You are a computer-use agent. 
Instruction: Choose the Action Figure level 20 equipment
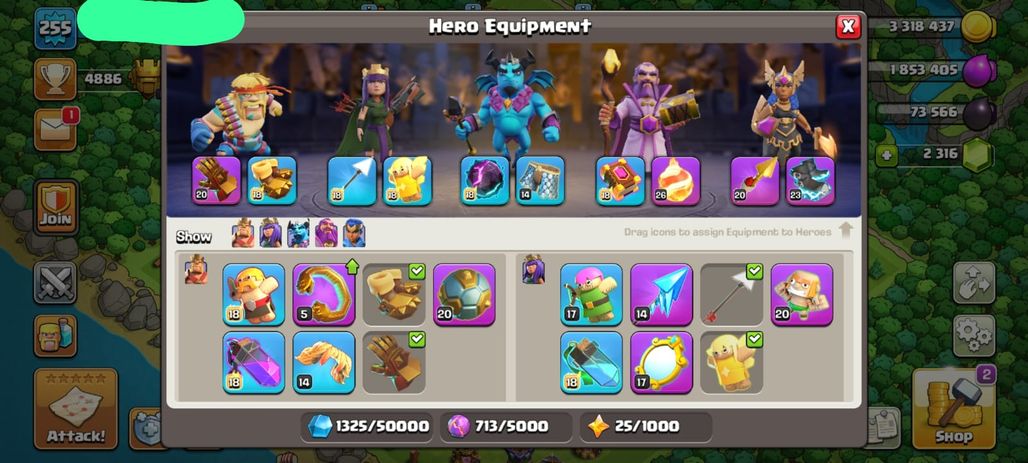tap(802, 294)
